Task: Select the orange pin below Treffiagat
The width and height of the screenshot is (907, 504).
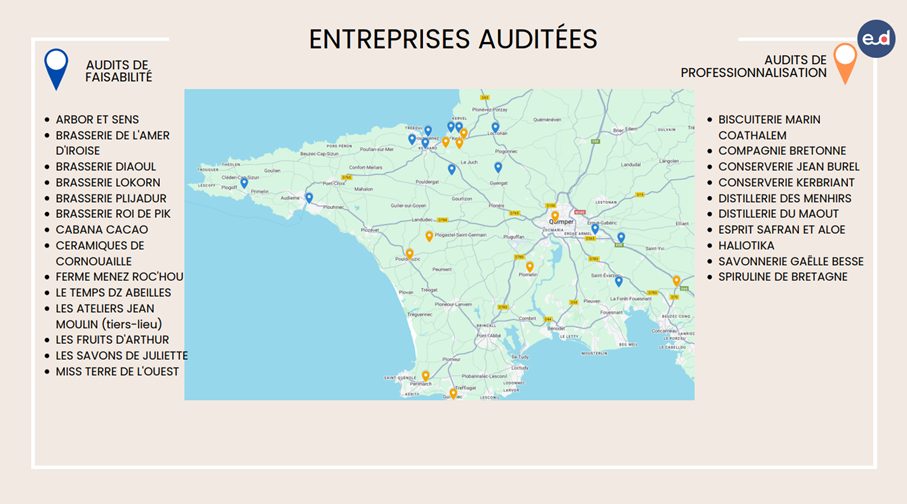Action: [x=454, y=393]
